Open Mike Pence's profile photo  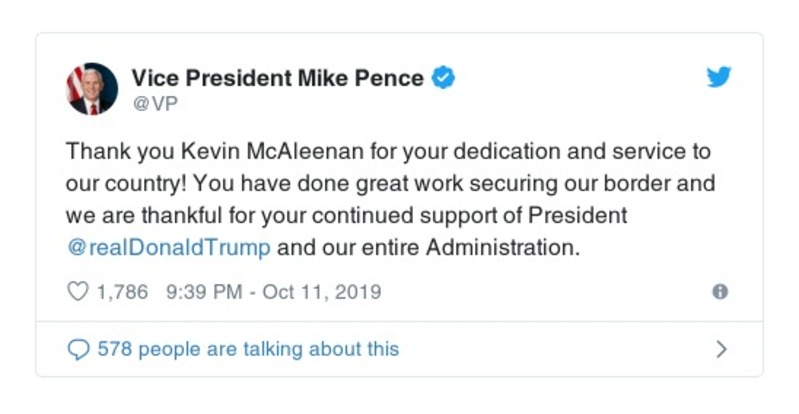pyautogui.click(x=92, y=88)
